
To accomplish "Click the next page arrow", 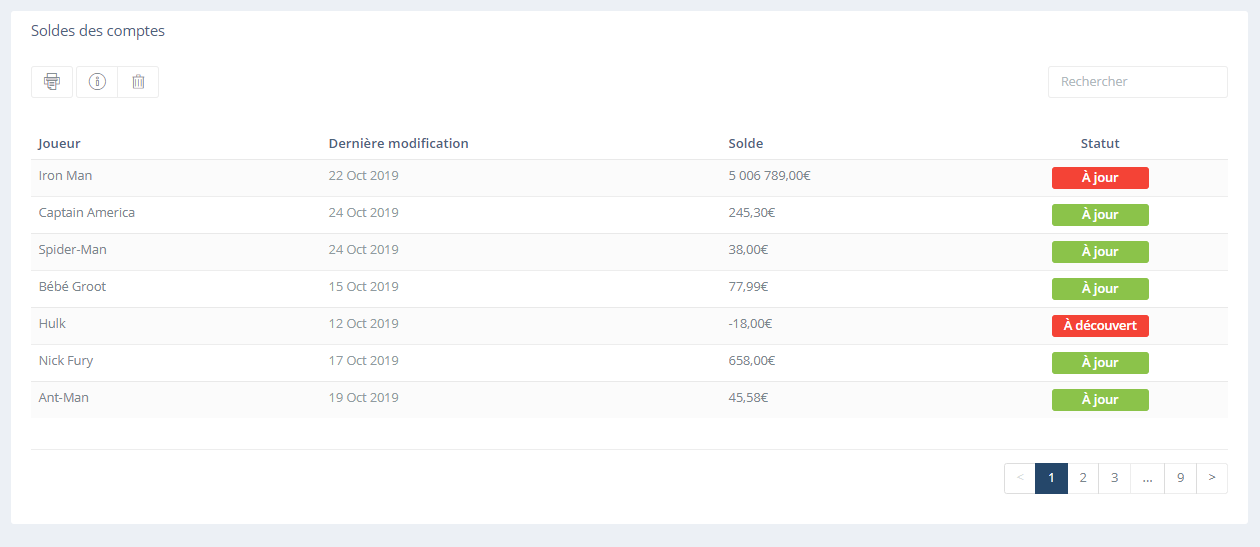I will [x=1212, y=478].
